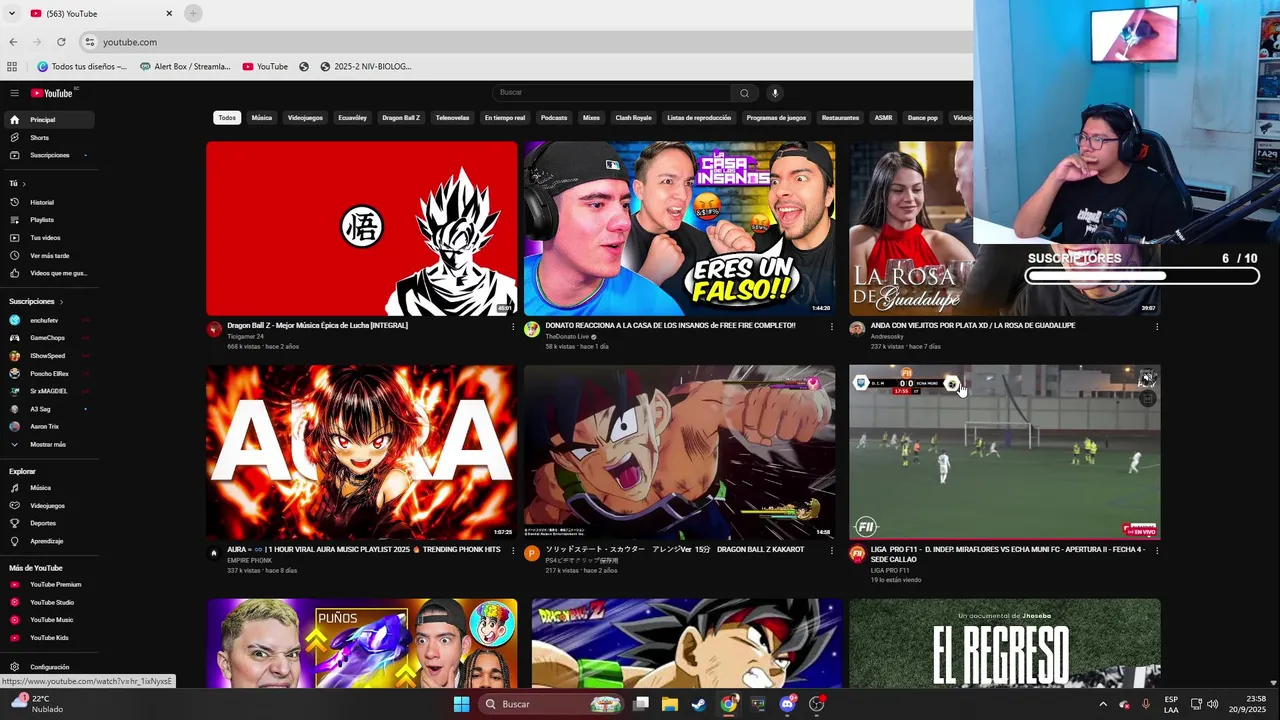The image size is (1280, 720).
Task: Click the search magnifier button
Action: (744, 93)
